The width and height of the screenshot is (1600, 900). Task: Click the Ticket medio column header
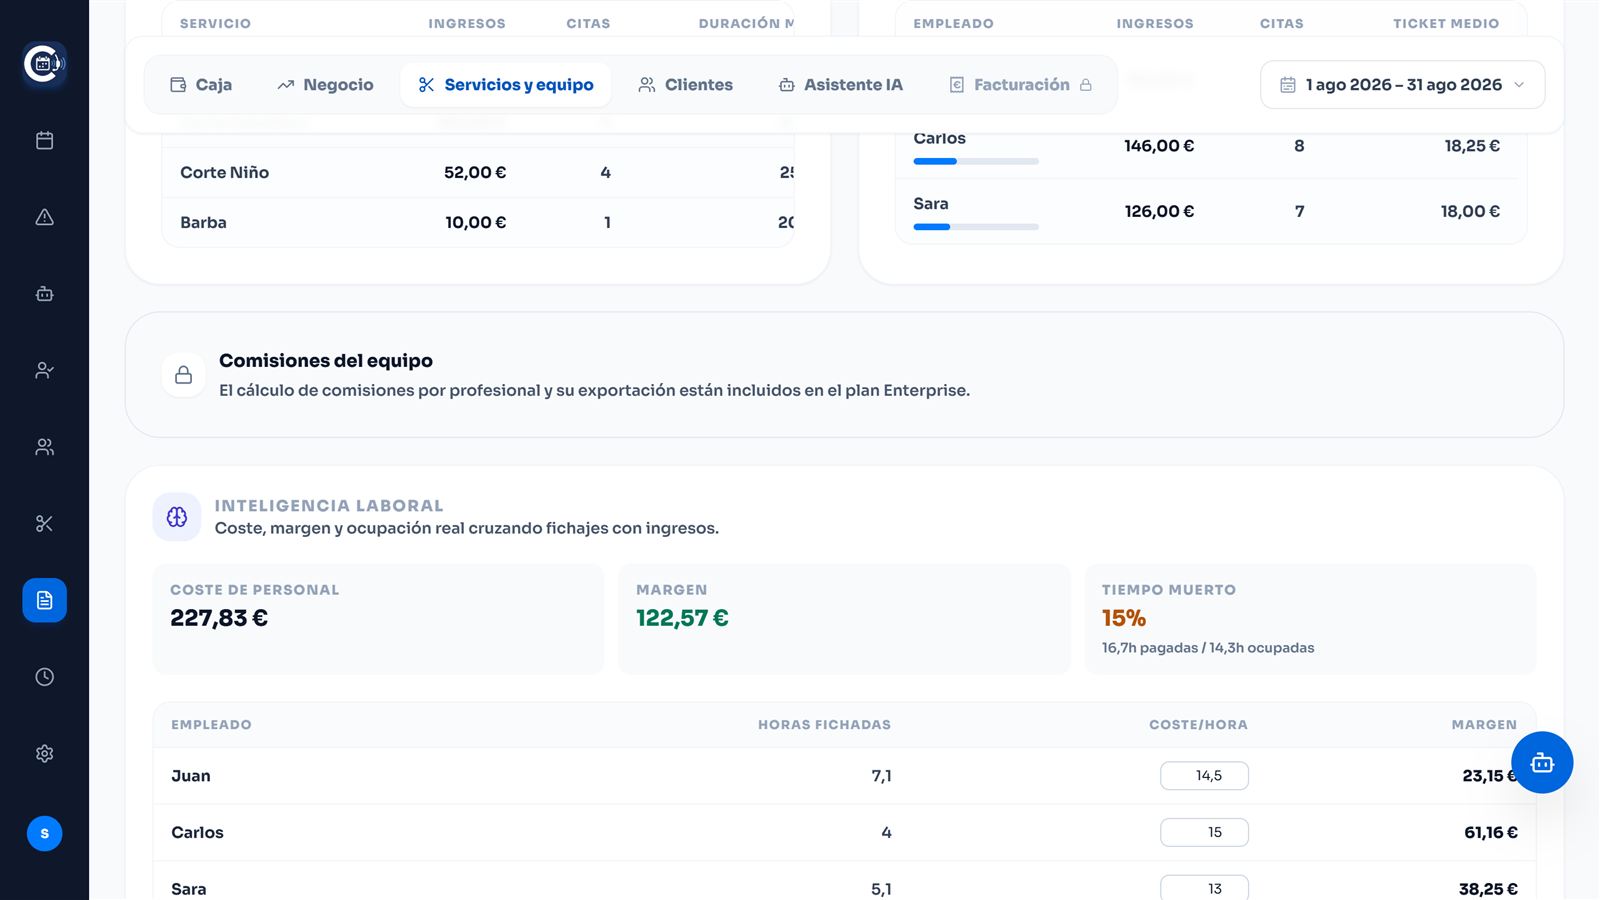1446,23
